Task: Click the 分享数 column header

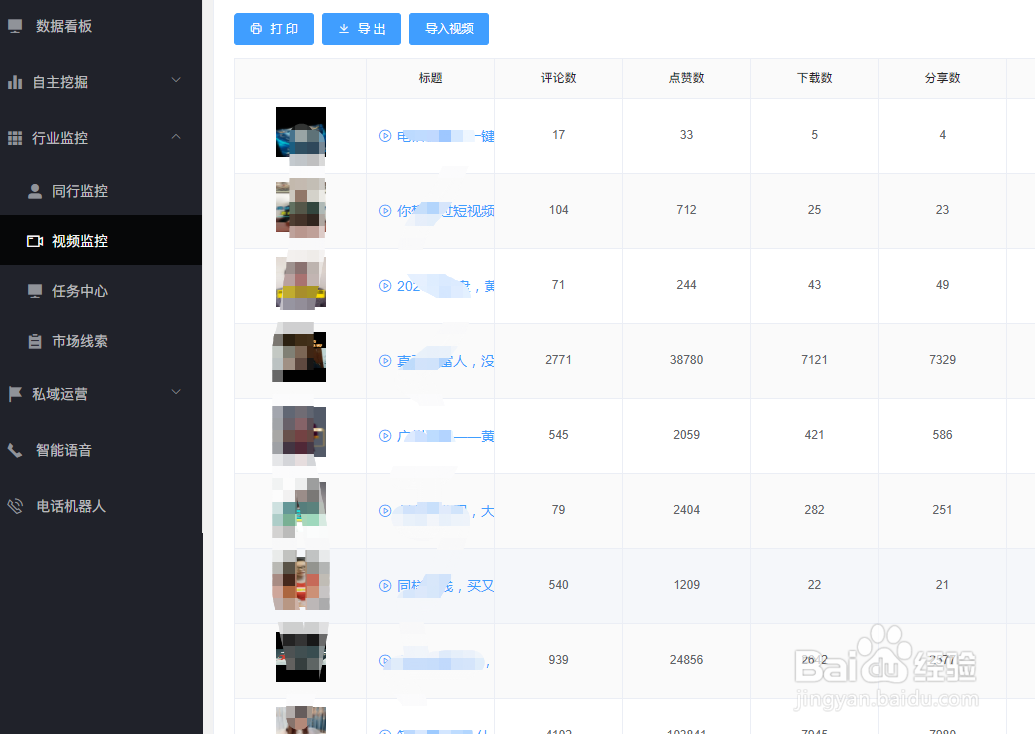Action: 943,78
